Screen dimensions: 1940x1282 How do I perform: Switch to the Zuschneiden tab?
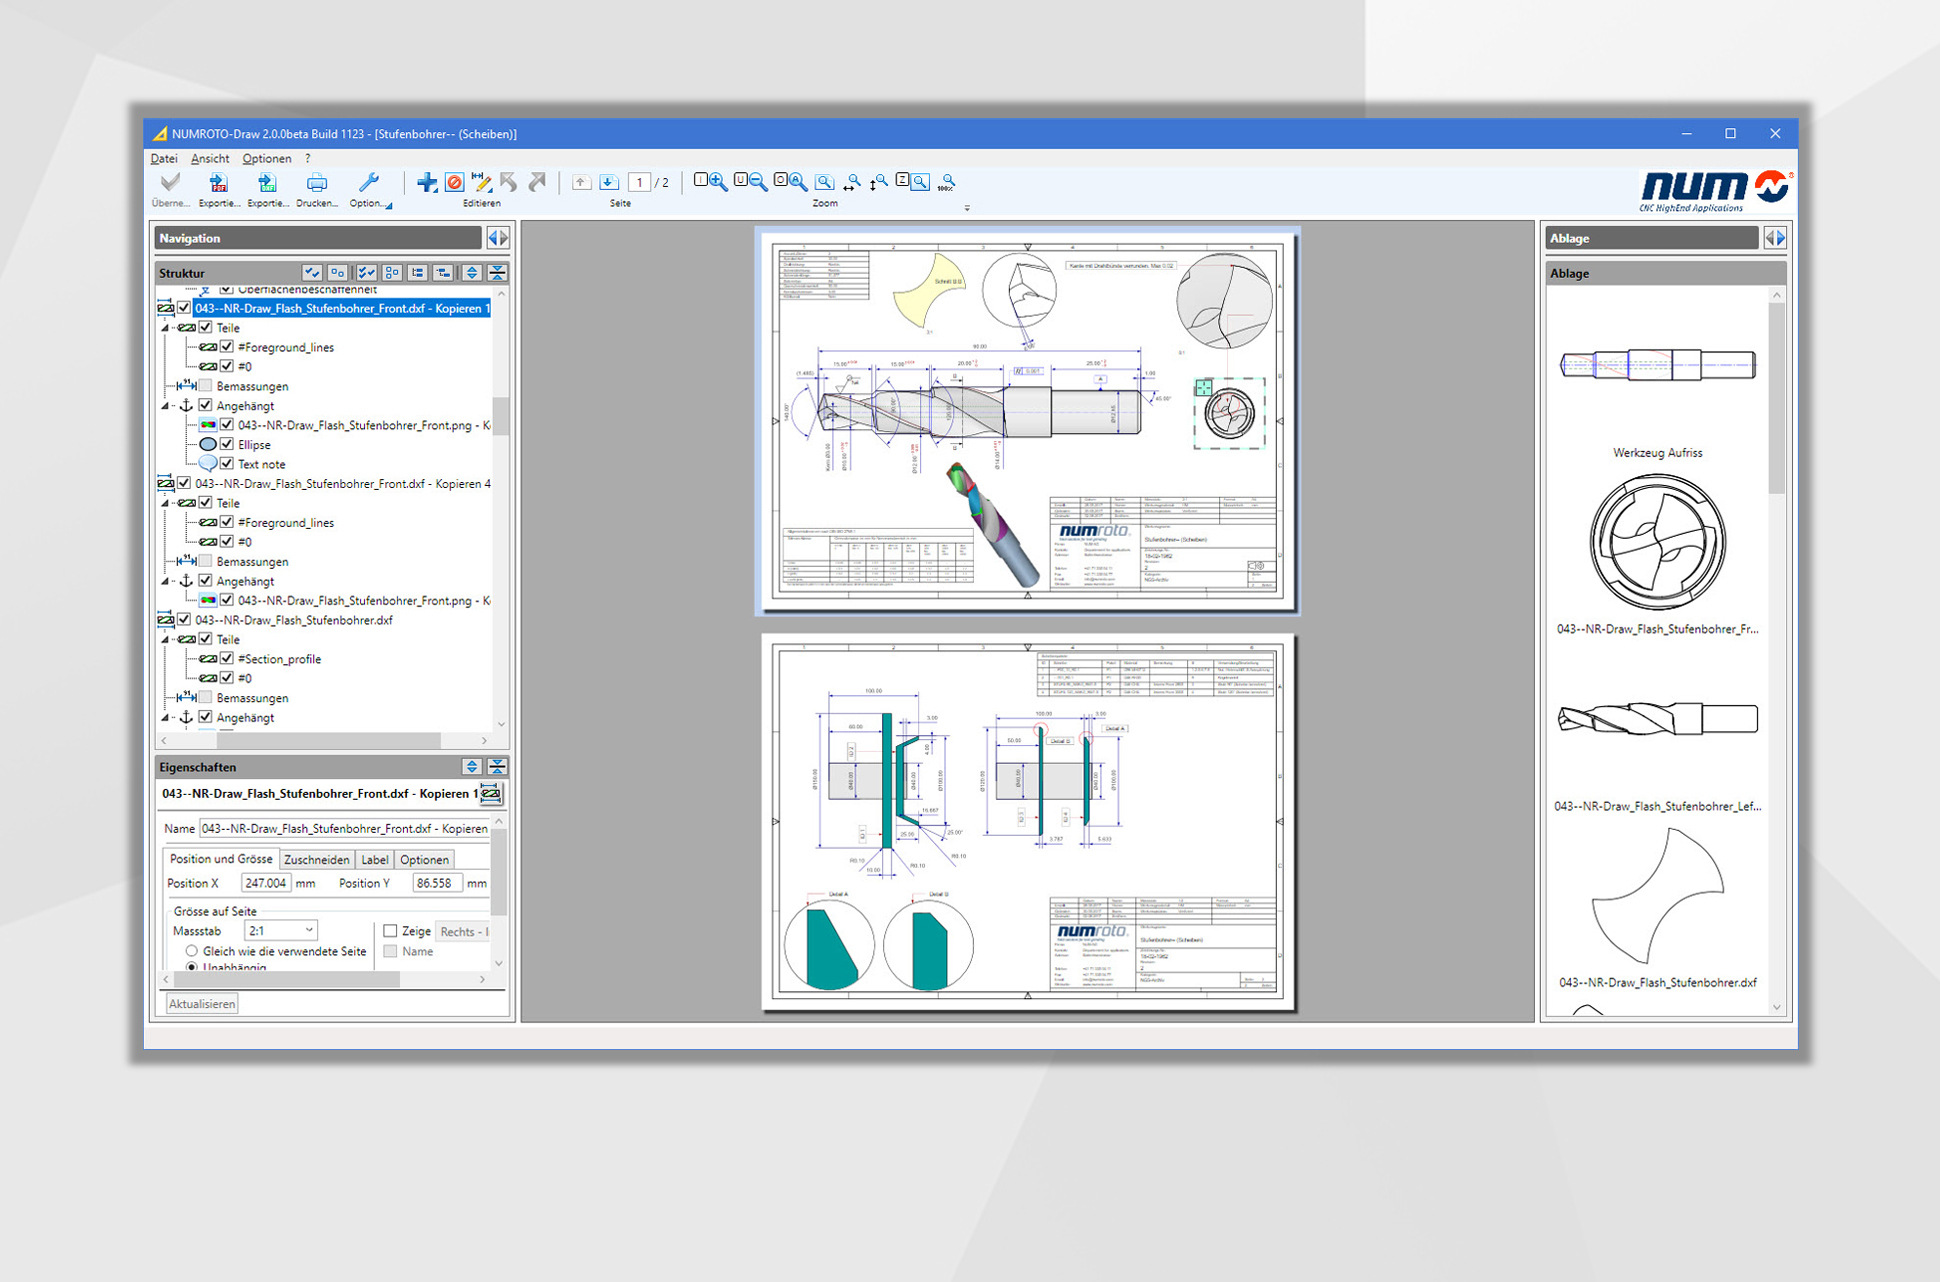tap(316, 860)
